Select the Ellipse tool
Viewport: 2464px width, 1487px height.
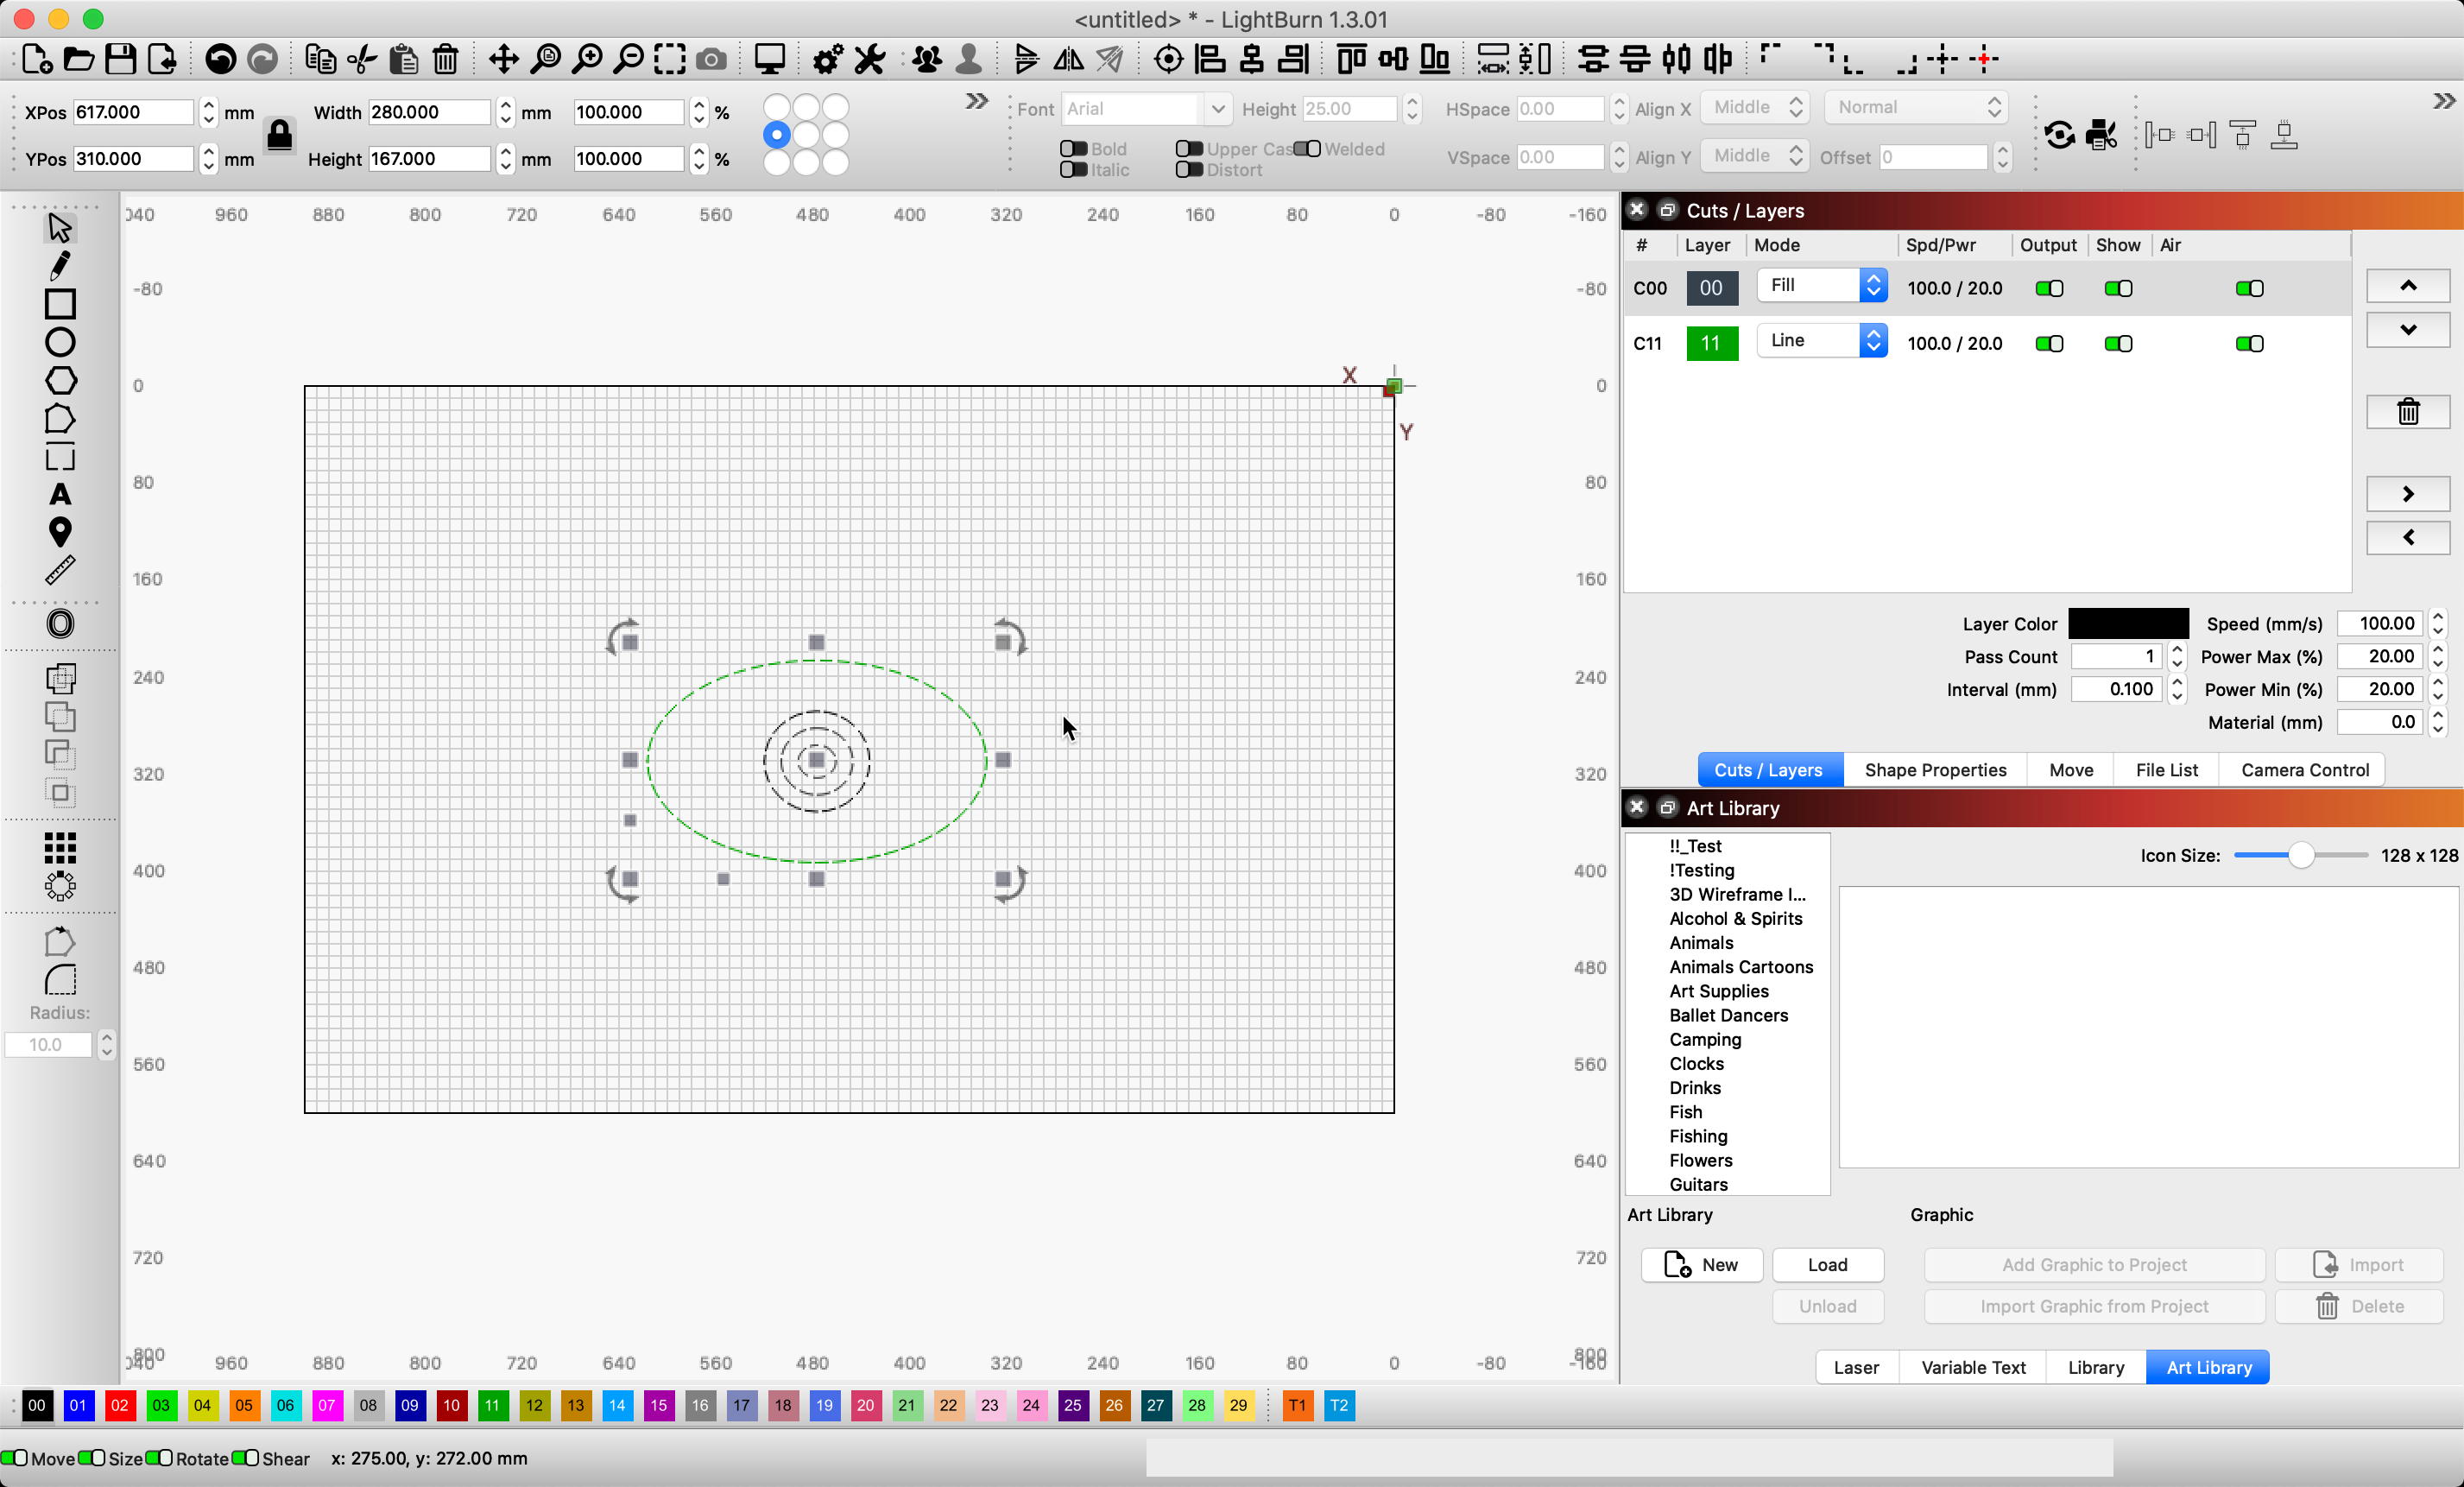(x=60, y=342)
